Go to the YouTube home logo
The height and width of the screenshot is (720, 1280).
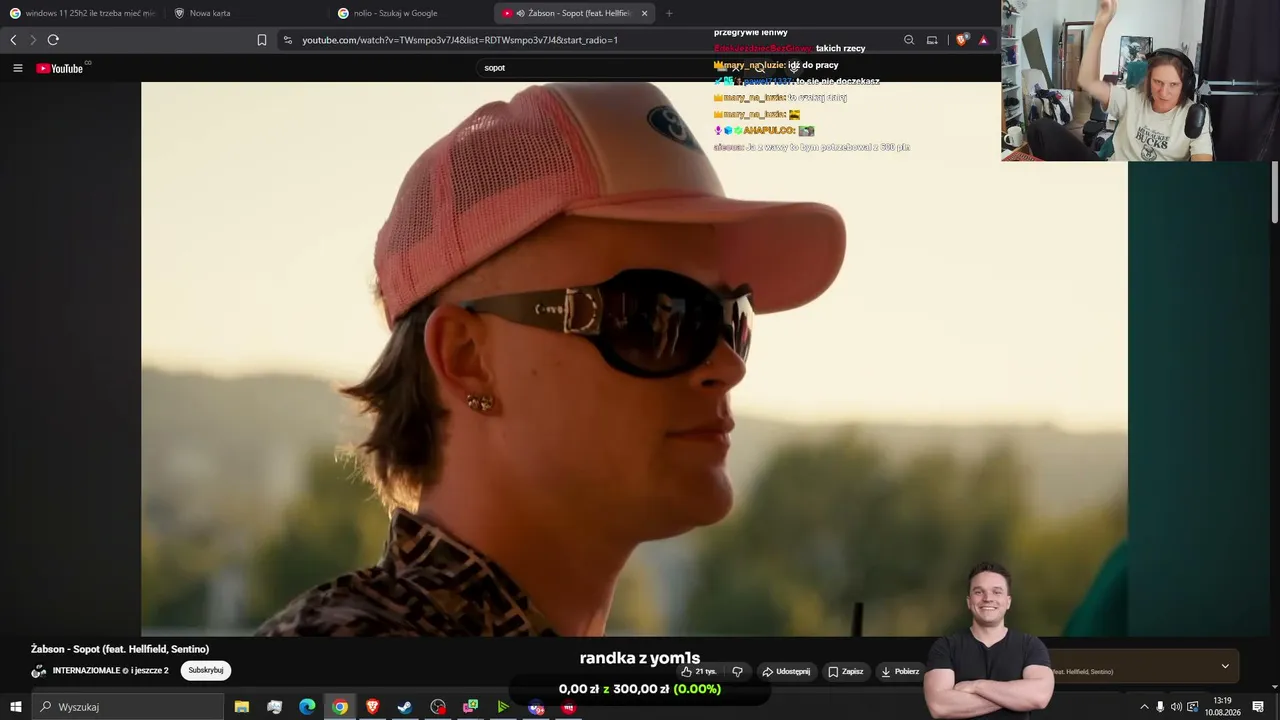[60, 68]
